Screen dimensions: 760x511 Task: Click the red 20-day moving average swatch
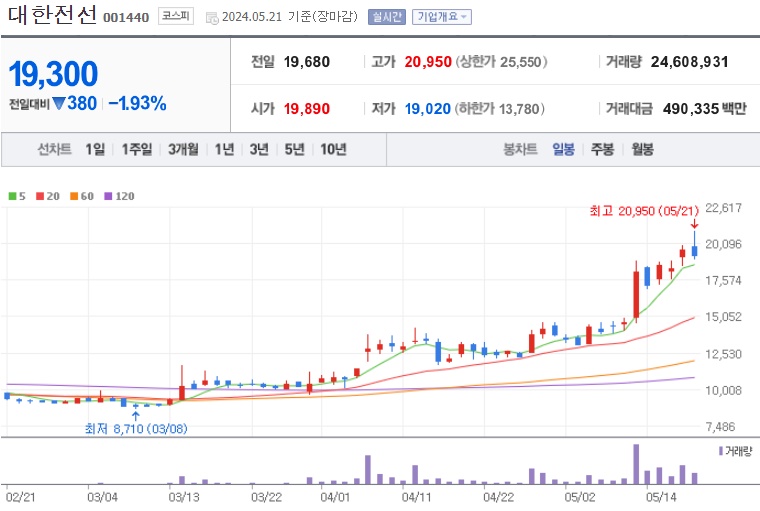pyautogui.click(x=41, y=196)
